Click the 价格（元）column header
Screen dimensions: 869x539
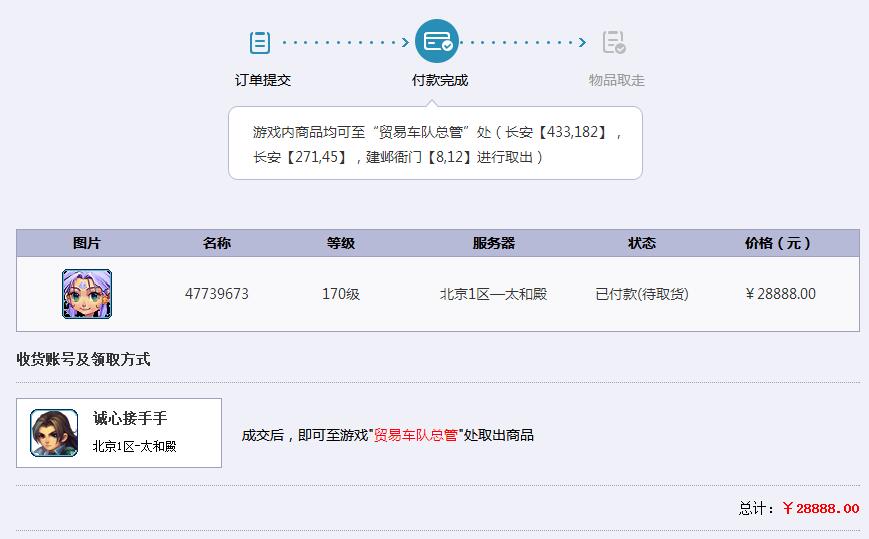tap(778, 243)
